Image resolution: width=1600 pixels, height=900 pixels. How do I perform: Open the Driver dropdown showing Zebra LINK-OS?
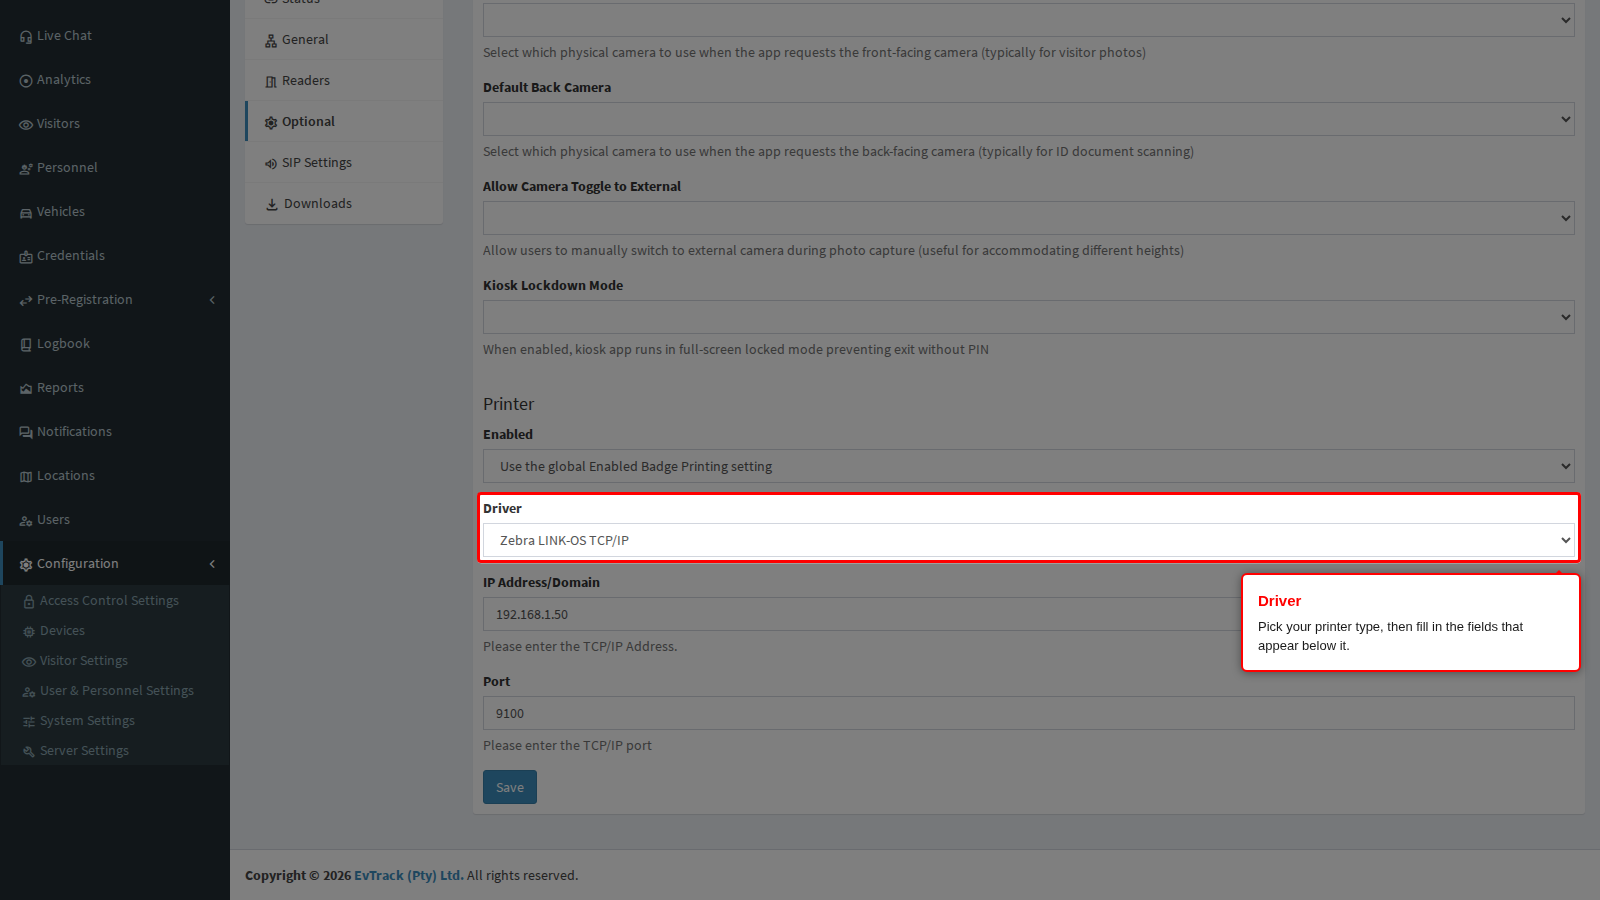tap(1028, 540)
